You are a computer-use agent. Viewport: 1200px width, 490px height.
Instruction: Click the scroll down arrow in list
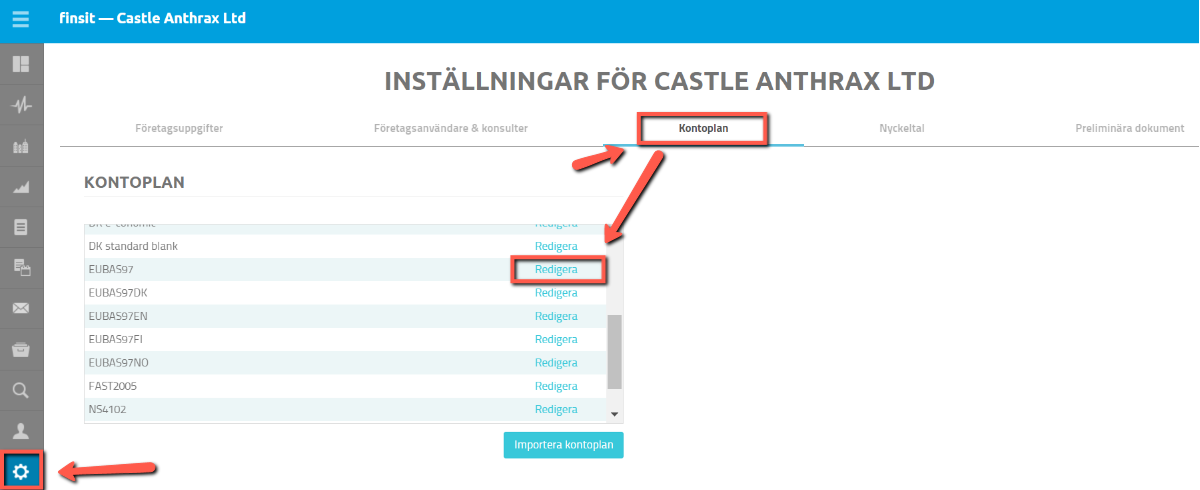(615, 414)
